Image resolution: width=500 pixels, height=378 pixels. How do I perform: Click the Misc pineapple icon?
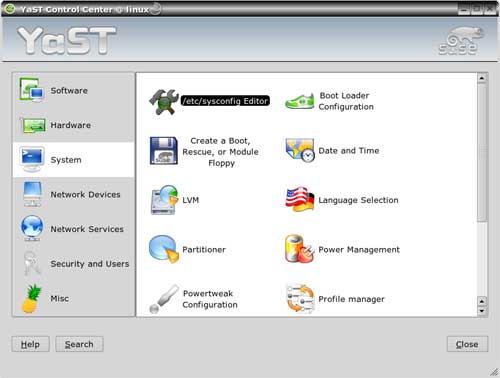coord(31,298)
